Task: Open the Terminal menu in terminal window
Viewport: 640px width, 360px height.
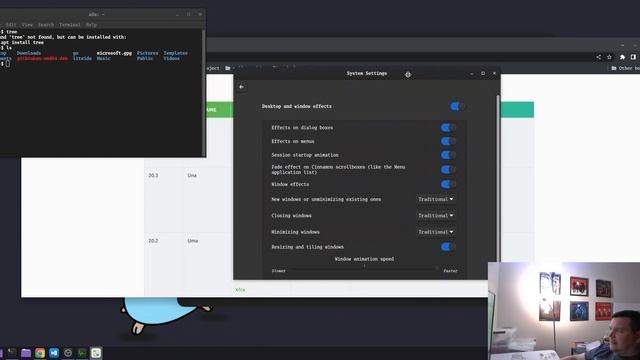Action: coord(69,25)
